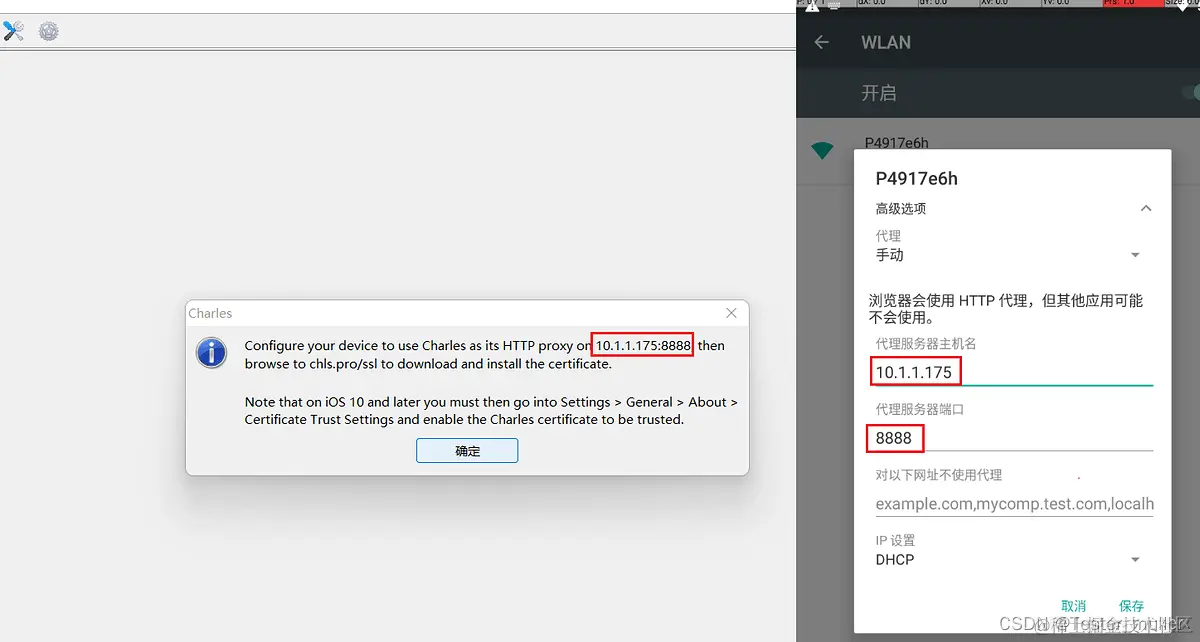
Task: Select the P4917e6h network entry
Action: coord(998,144)
